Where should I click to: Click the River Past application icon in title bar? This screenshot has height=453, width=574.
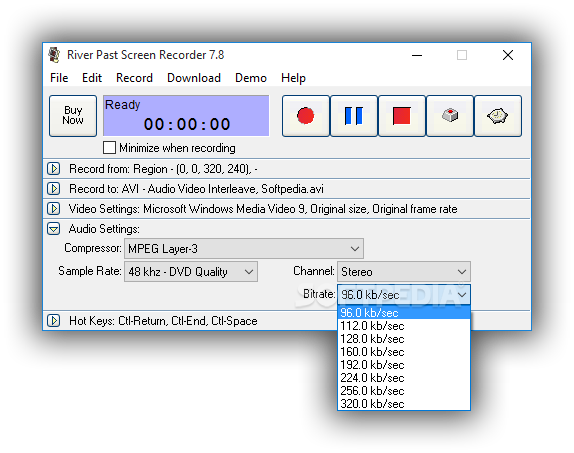coord(55,55)
